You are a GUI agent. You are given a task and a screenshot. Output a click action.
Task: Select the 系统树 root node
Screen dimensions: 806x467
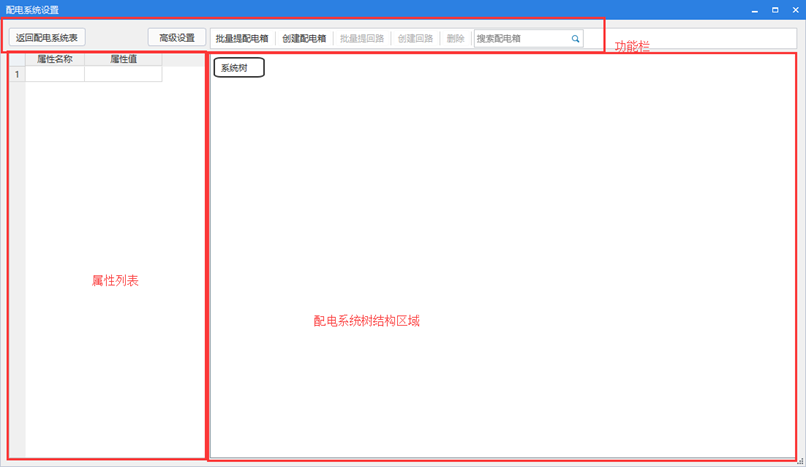point(238,68)
